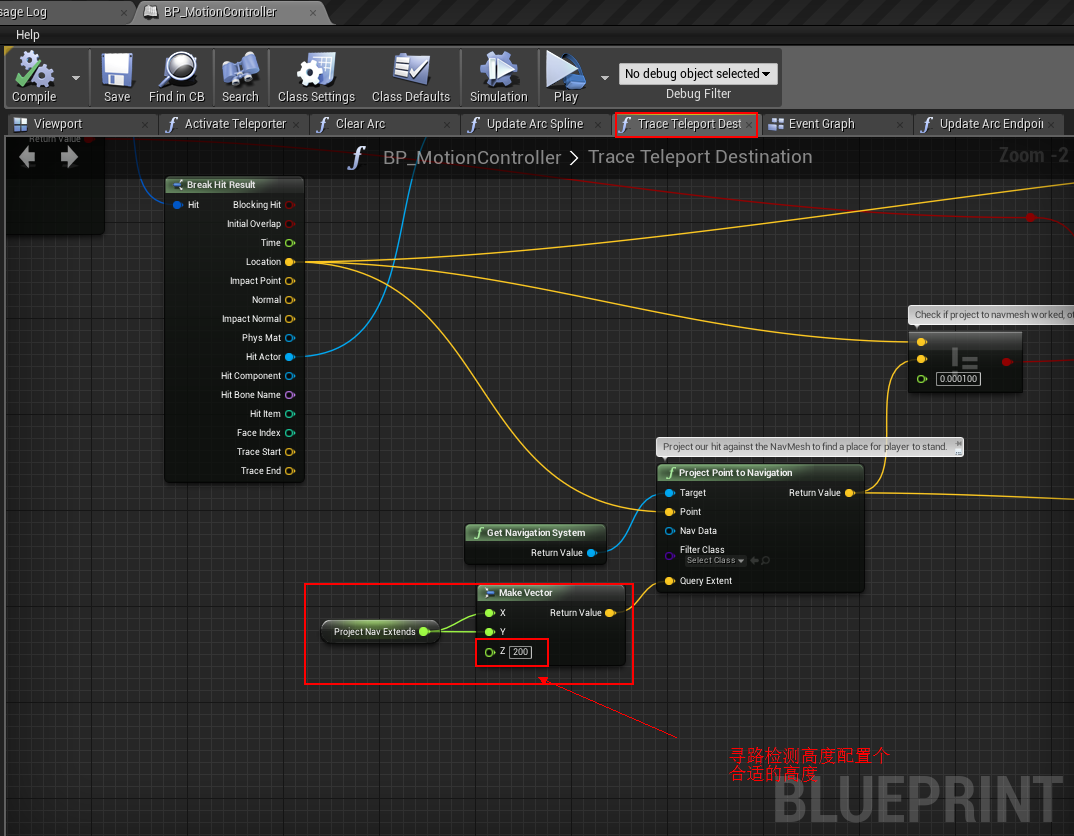Click the graph navigate forward arrow
Image resolution: width=1074 pixels, height=836 pixels.
[x=69, y=157]
